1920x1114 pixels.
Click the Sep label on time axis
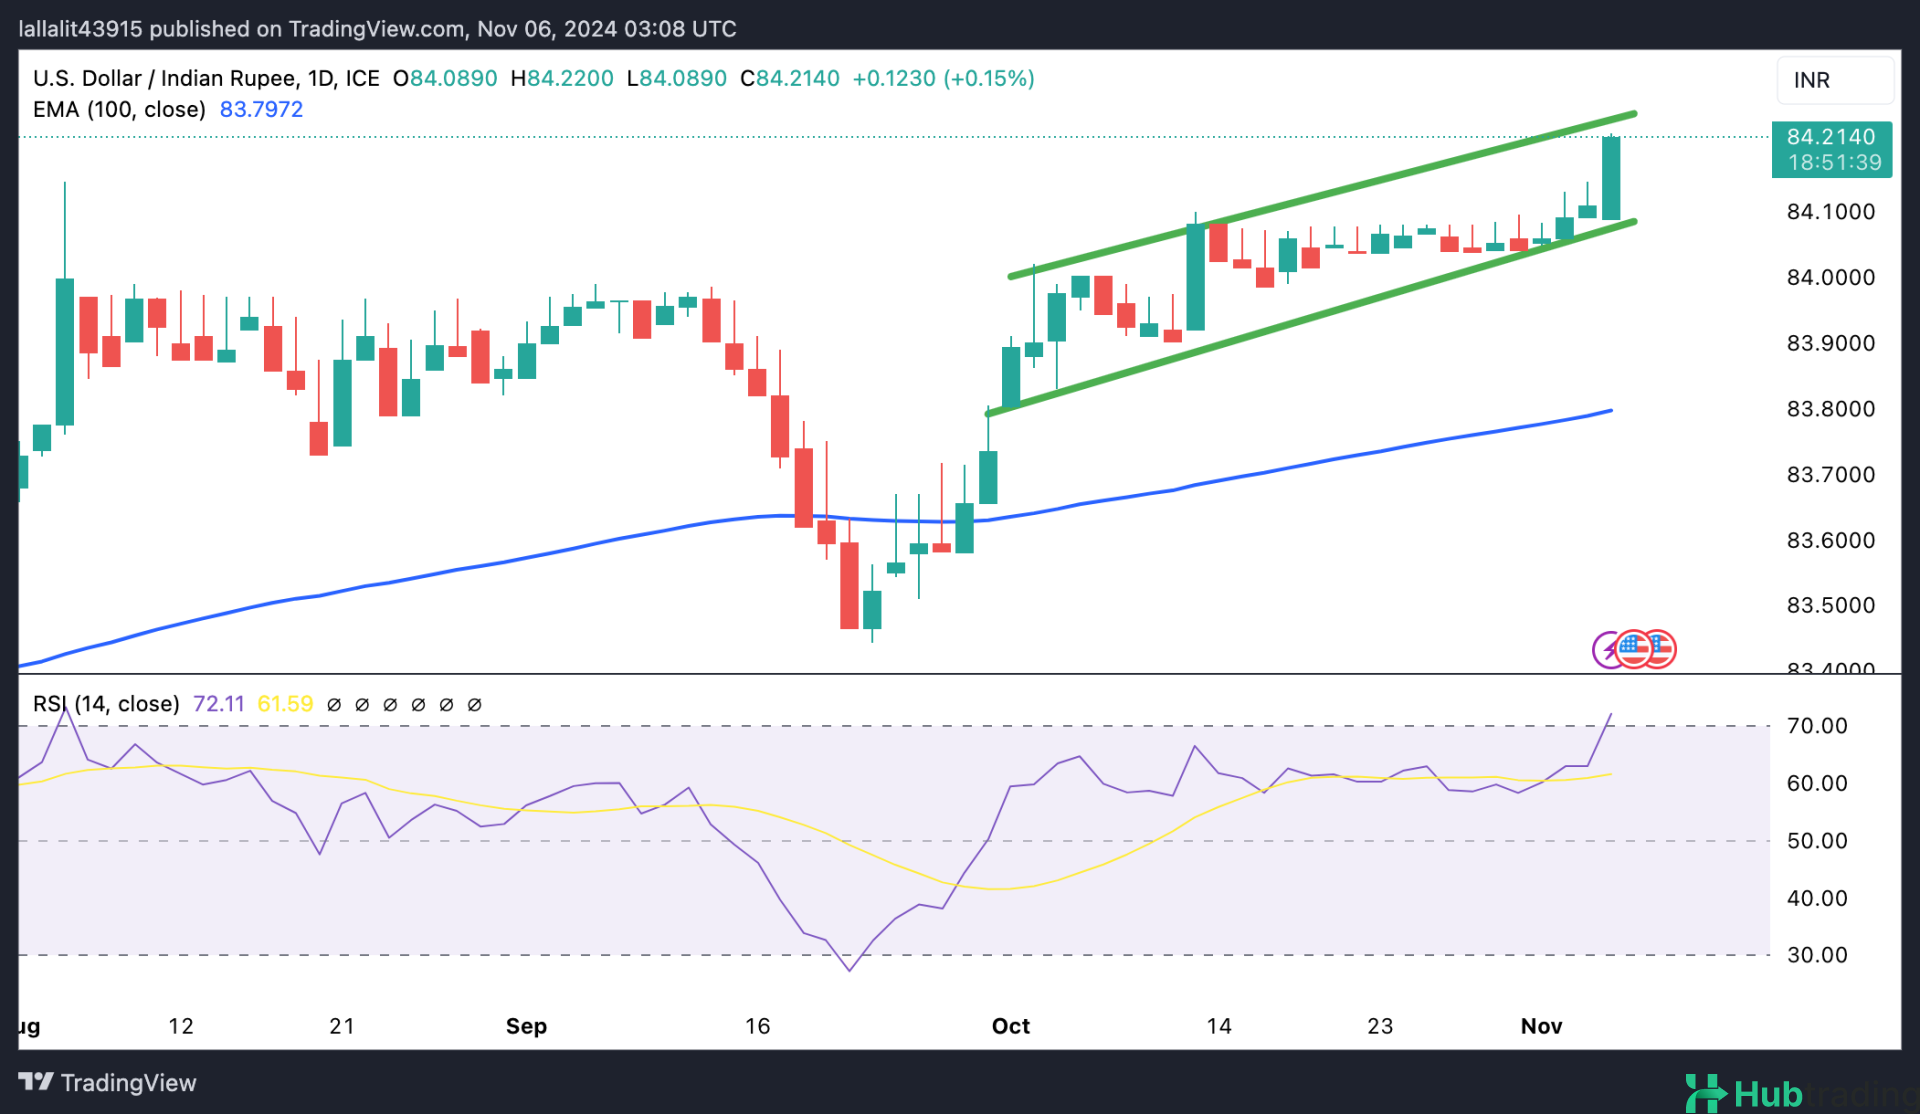click(526, 1026)
